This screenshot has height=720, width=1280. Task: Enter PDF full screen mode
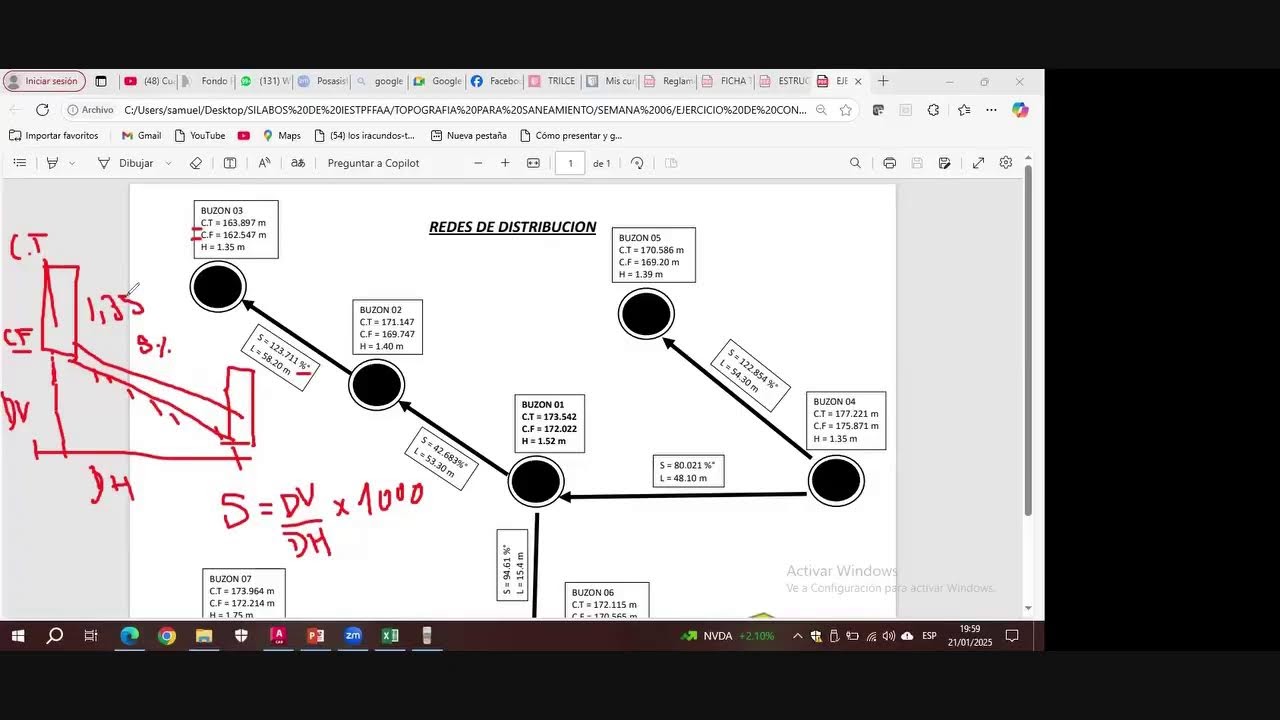click(x=978, y=163)
